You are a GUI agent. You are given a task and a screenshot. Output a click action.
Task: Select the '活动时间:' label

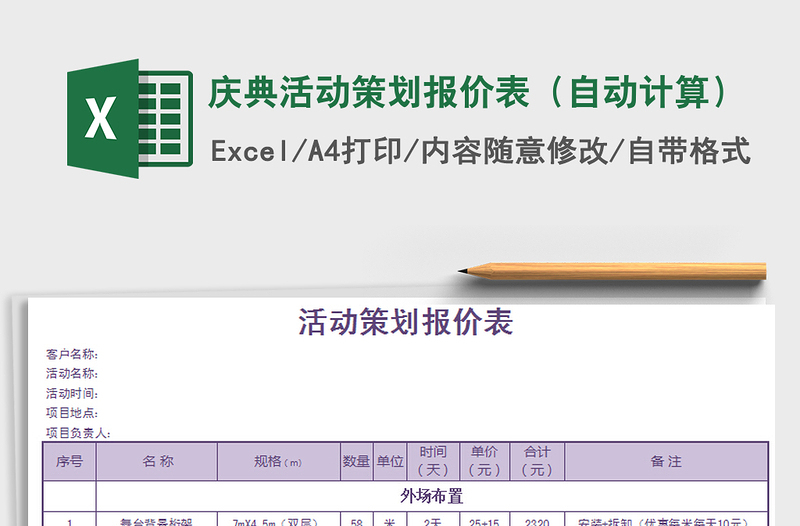[x=71, y=393]
